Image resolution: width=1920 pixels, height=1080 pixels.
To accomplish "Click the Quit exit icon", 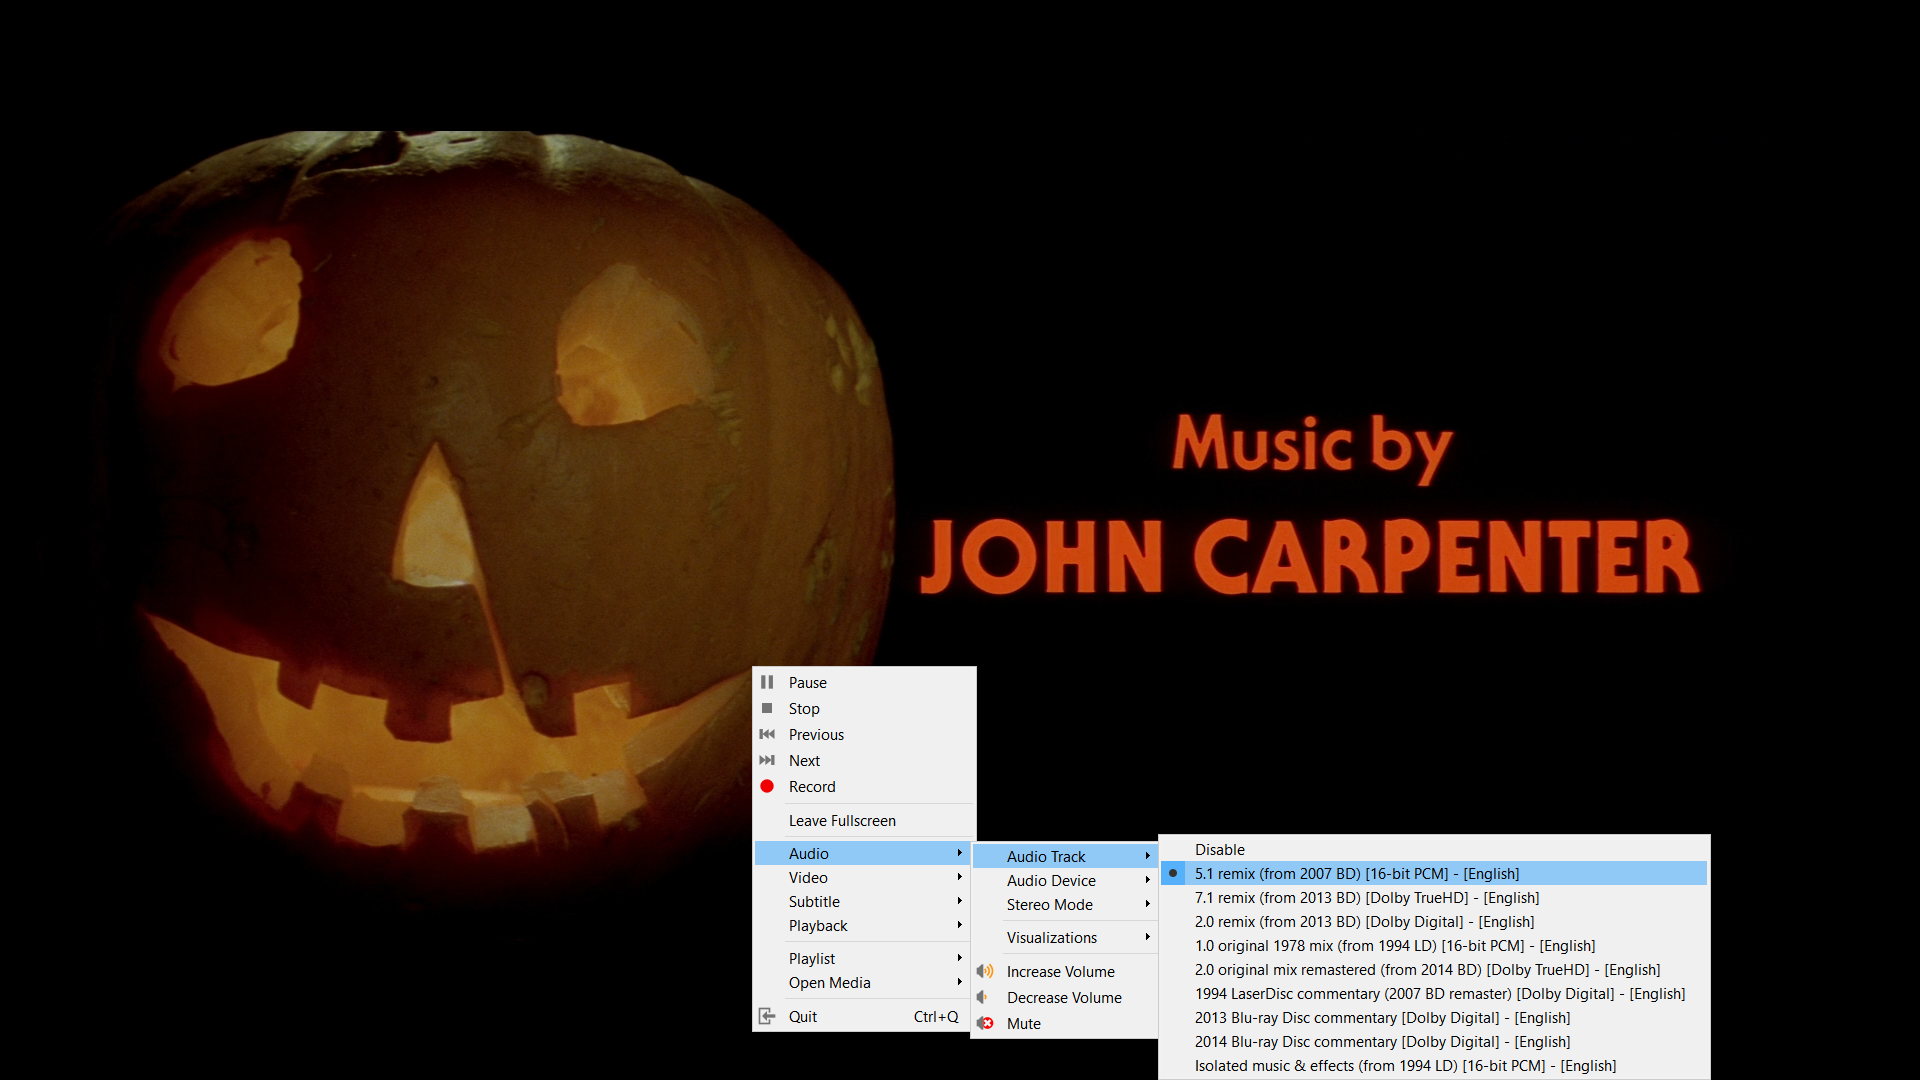I will coord(767,1016).
